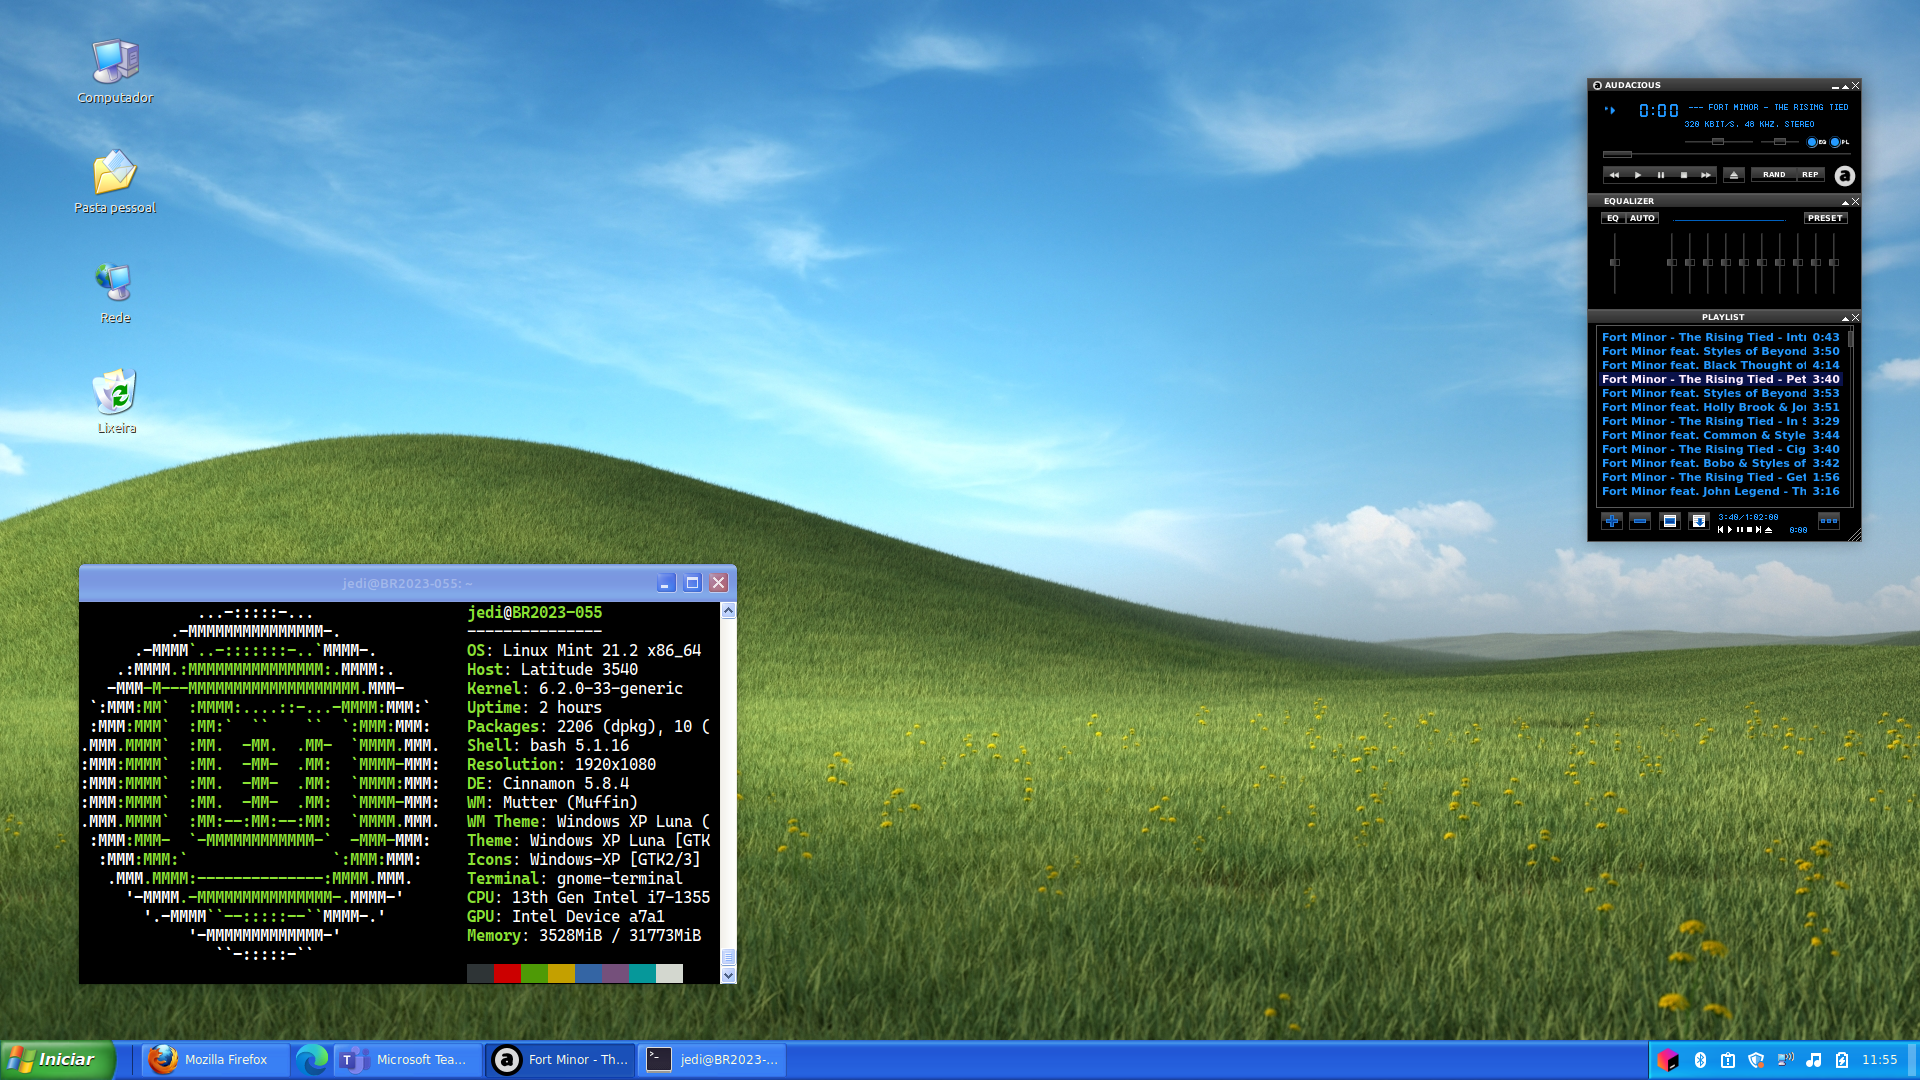The height and width of the screenshot is (1080, 1920).
Task: Click the equalizer preamp slider
Action: coord(1615,262)
